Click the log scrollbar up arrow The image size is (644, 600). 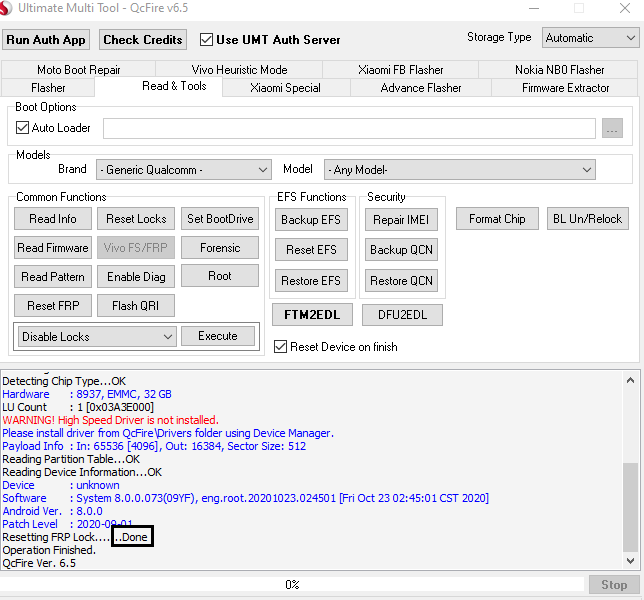coord(630,380)
